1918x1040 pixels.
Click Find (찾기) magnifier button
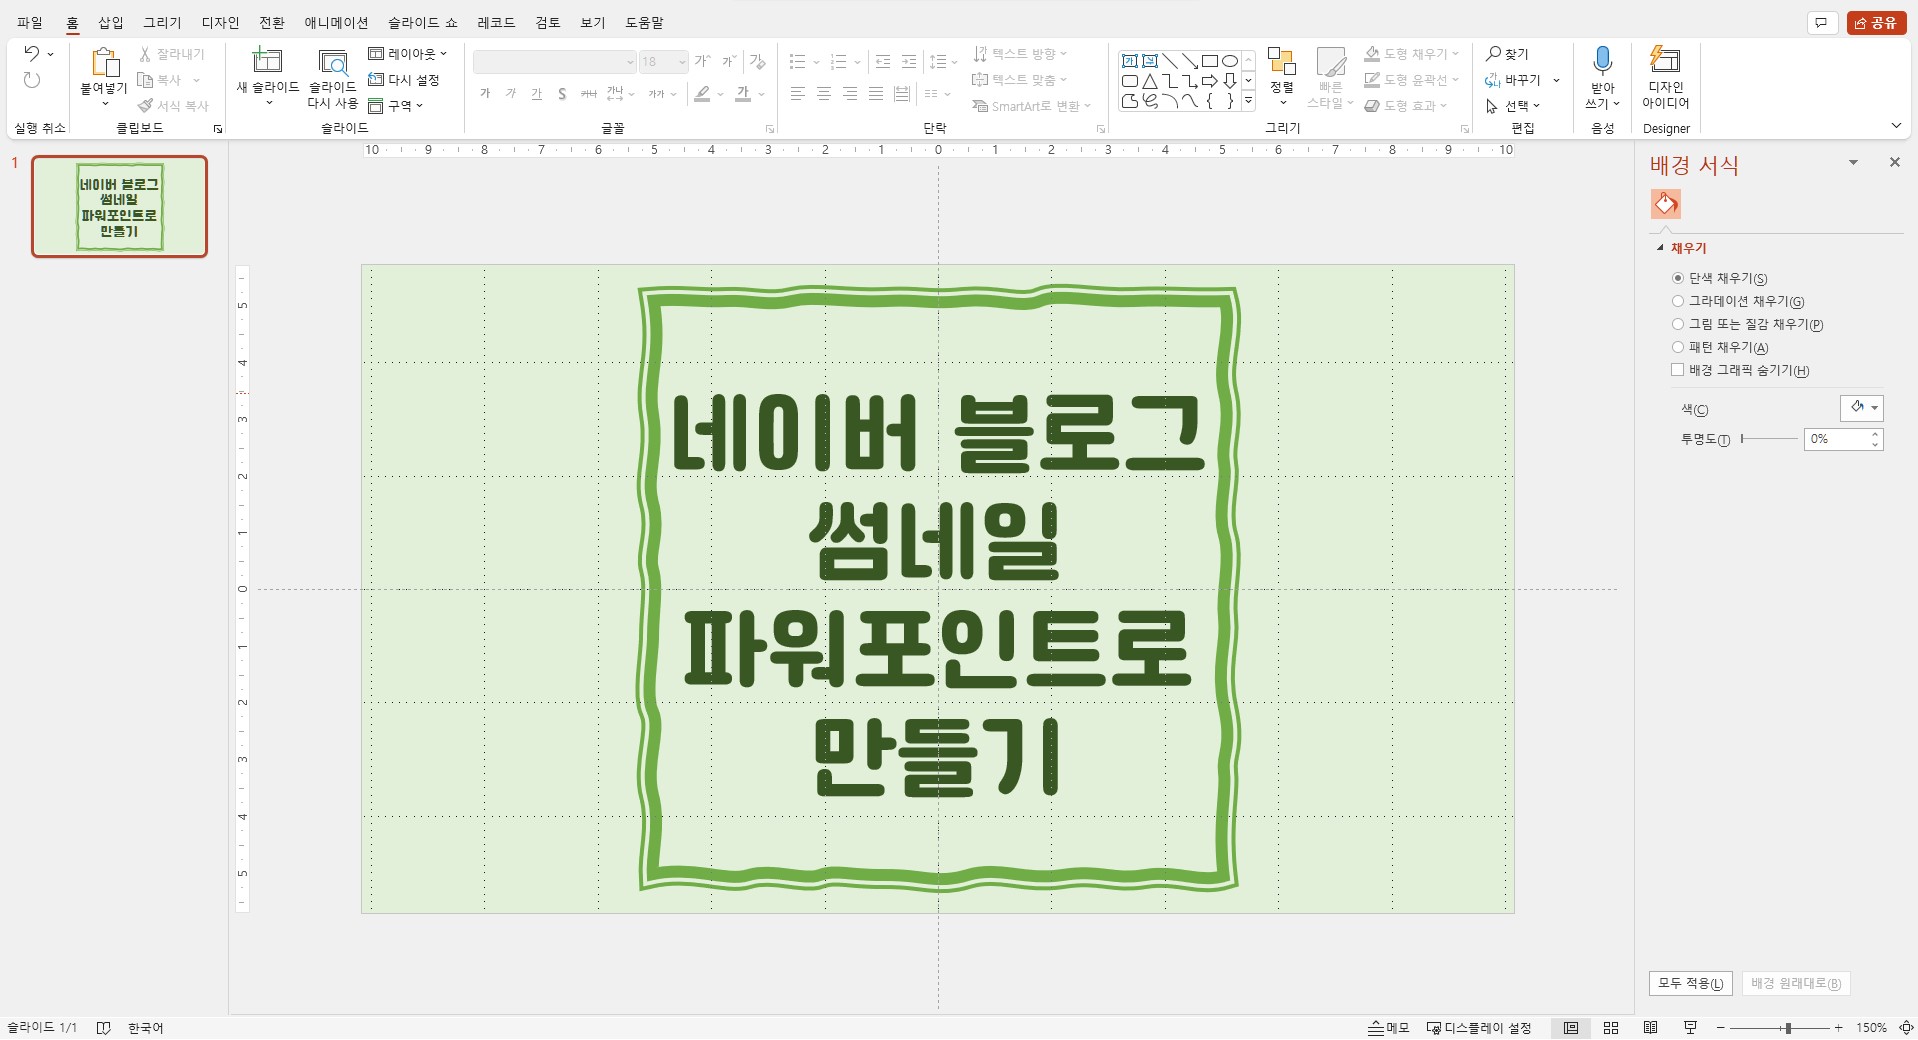click(x=1507, y=54)
